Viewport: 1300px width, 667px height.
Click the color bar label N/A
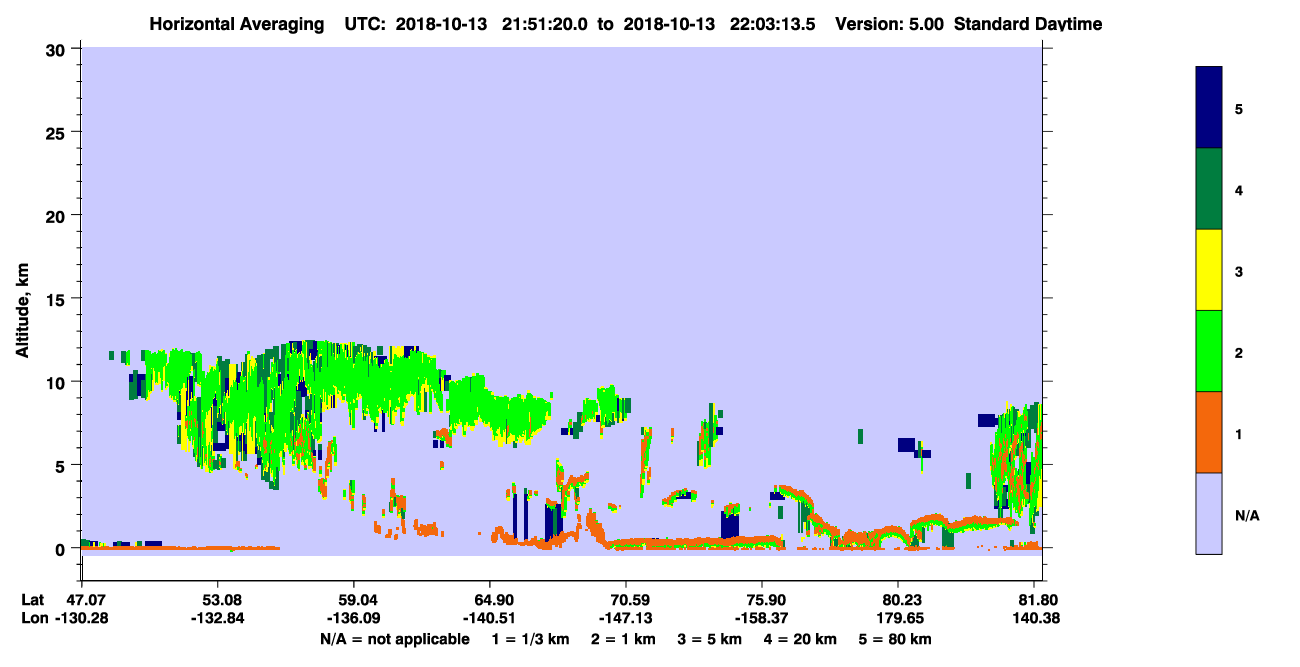[x=1247, y=515]
